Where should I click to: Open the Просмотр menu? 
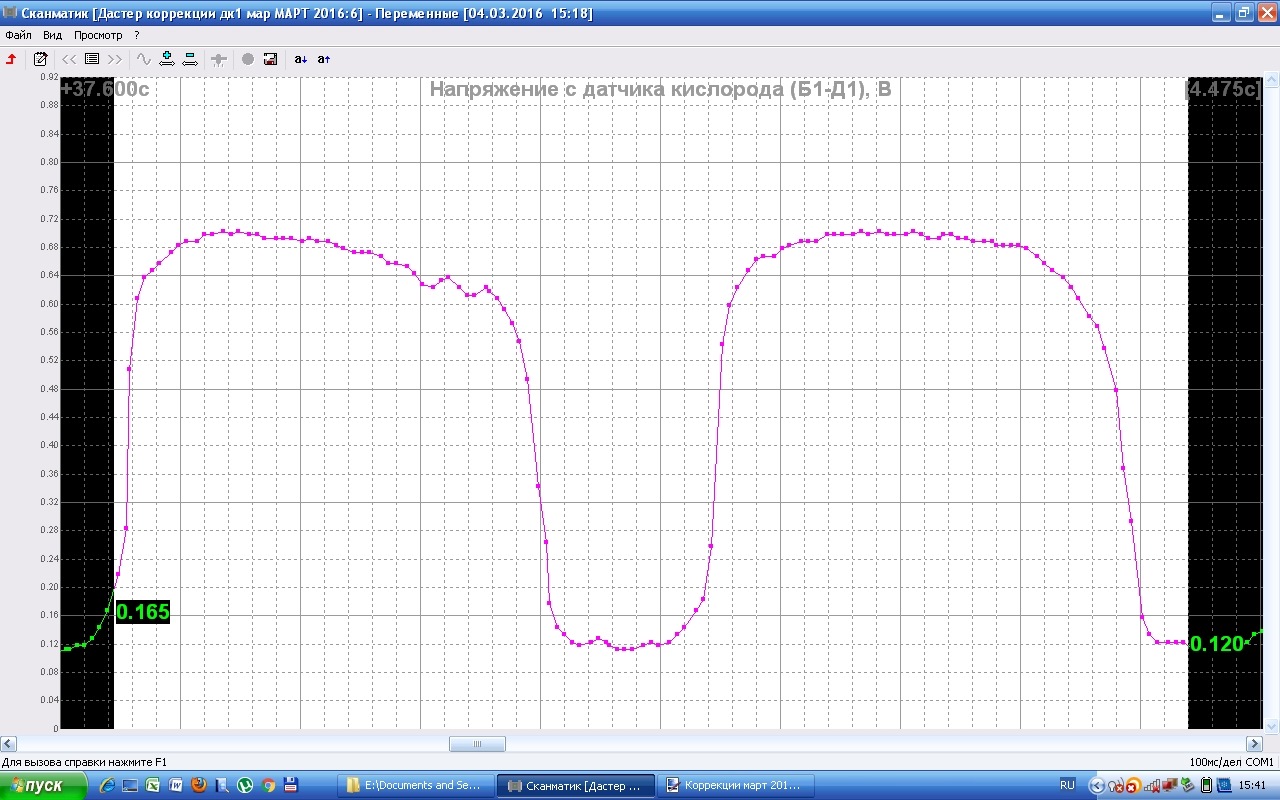click(98, 35)
